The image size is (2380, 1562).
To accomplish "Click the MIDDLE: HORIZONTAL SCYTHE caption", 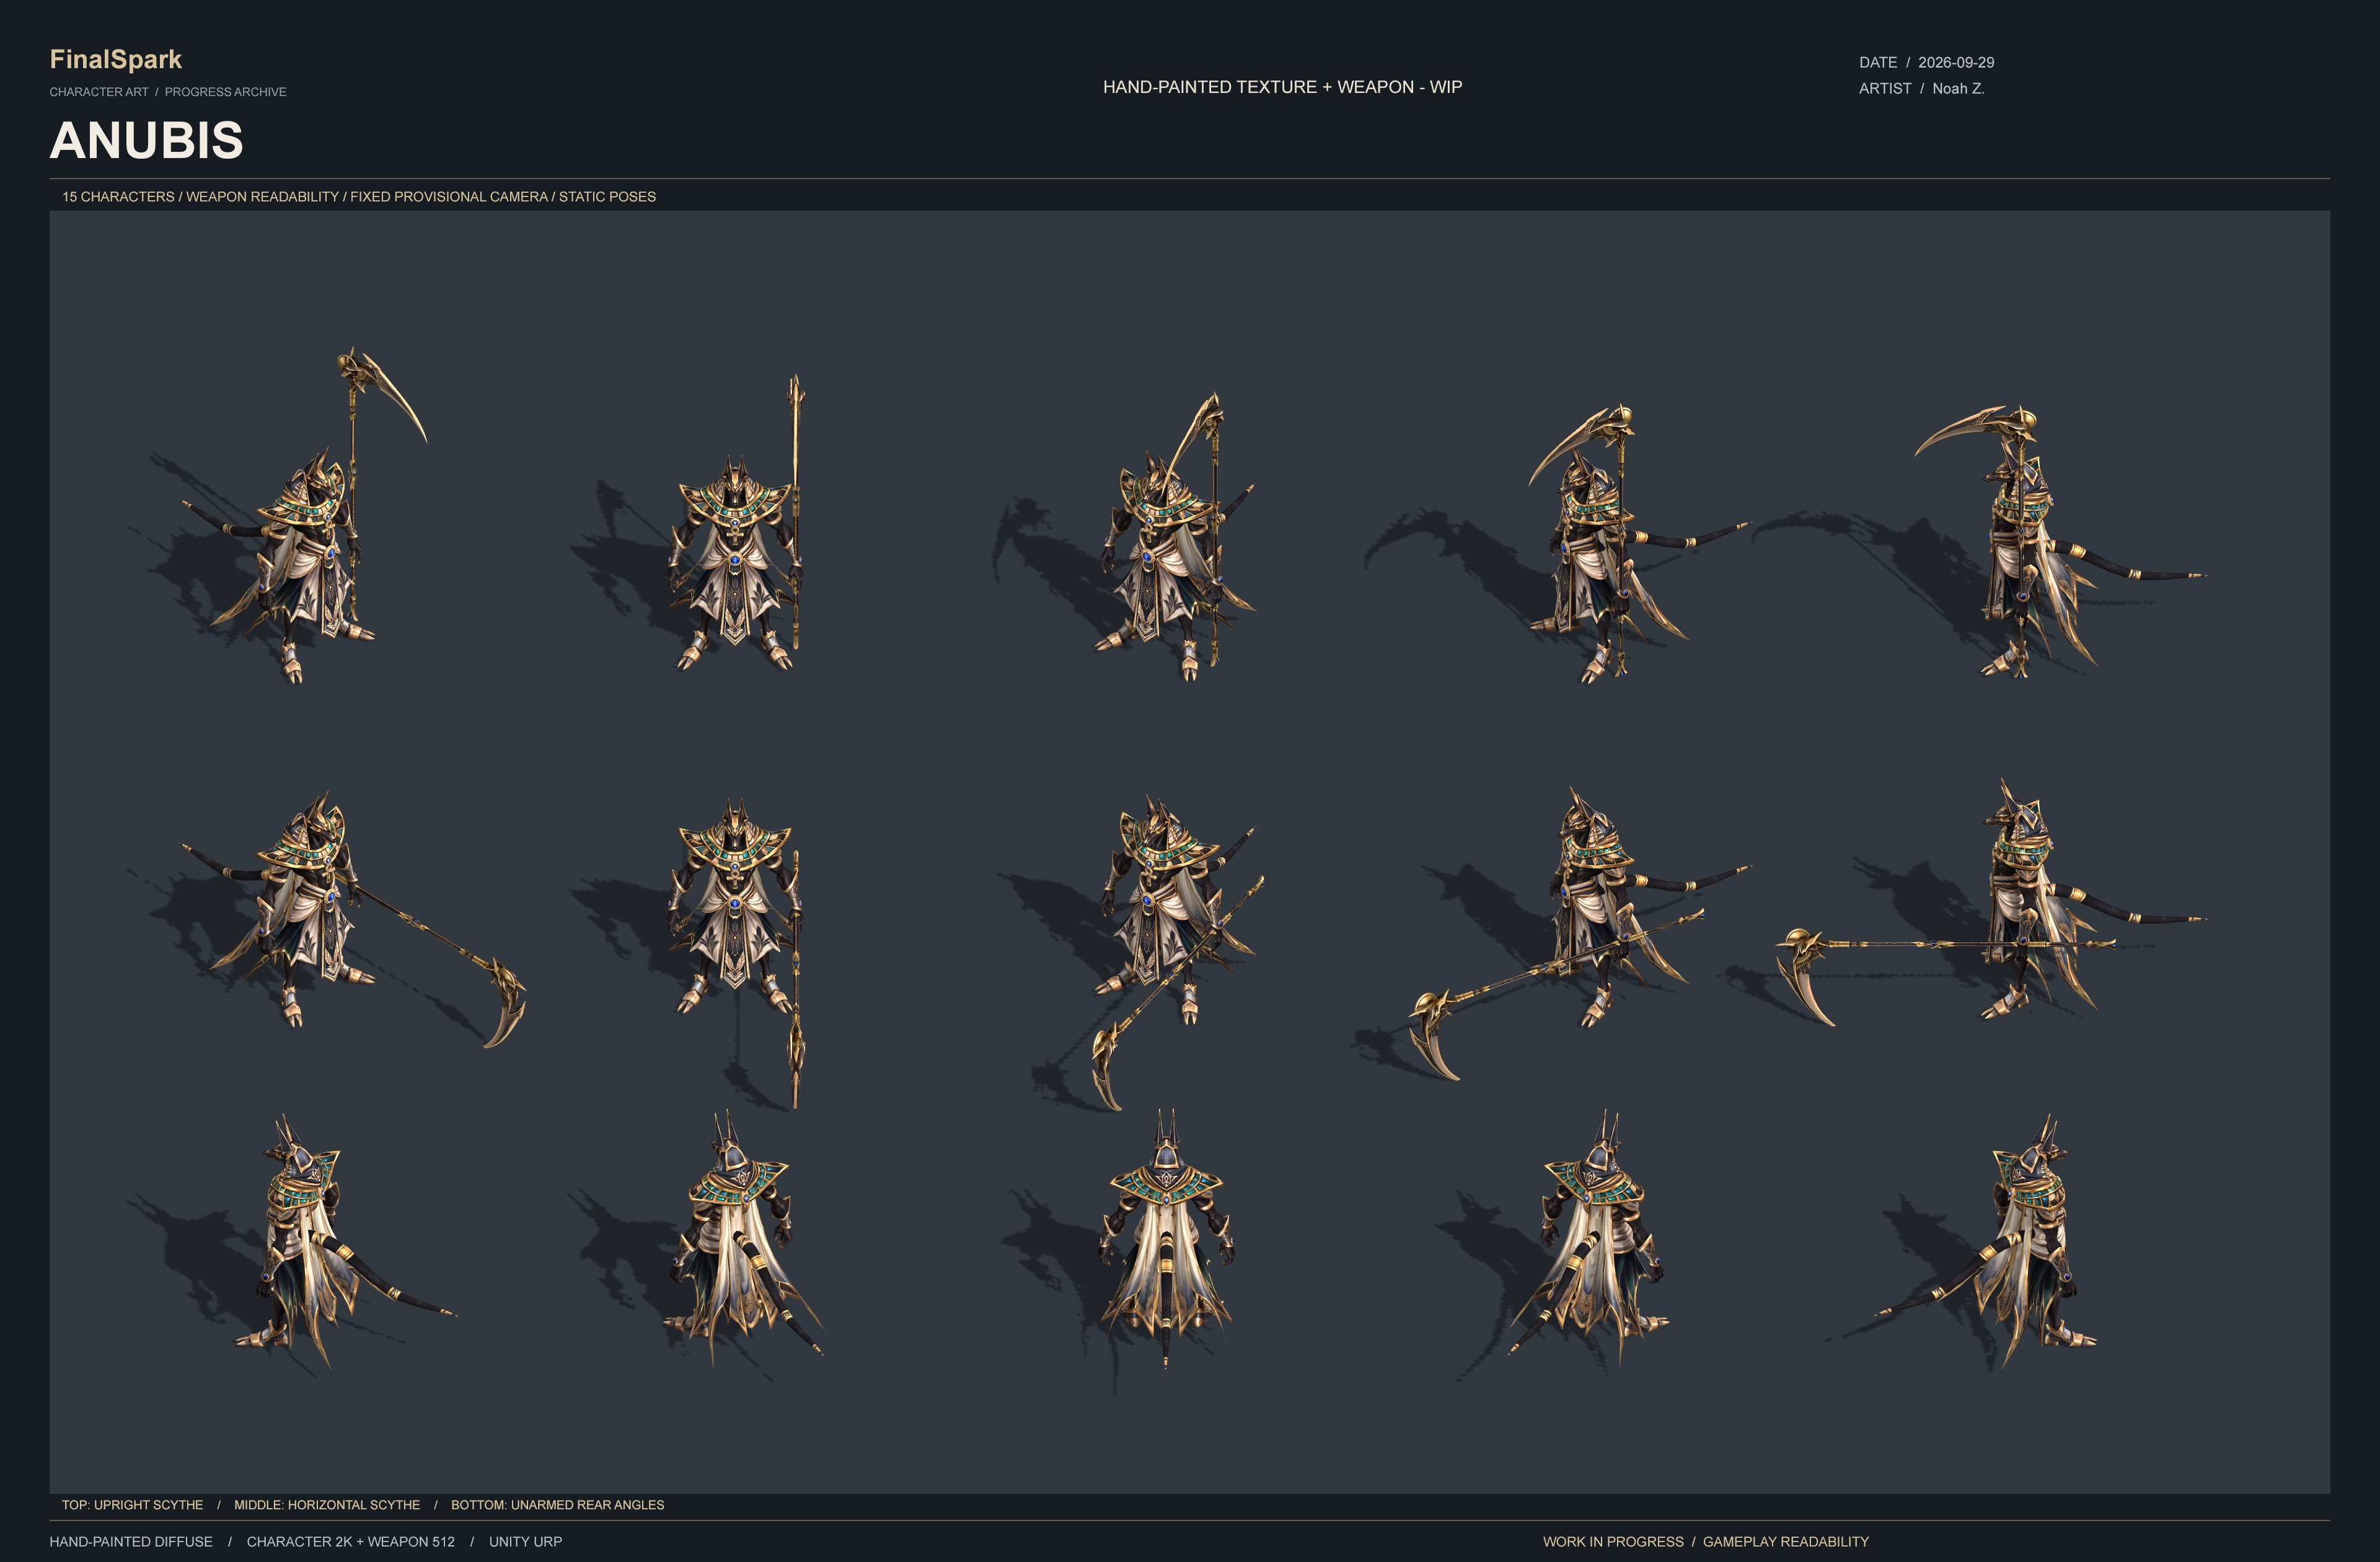I will pyautogui.click(x=327, y=1505).
